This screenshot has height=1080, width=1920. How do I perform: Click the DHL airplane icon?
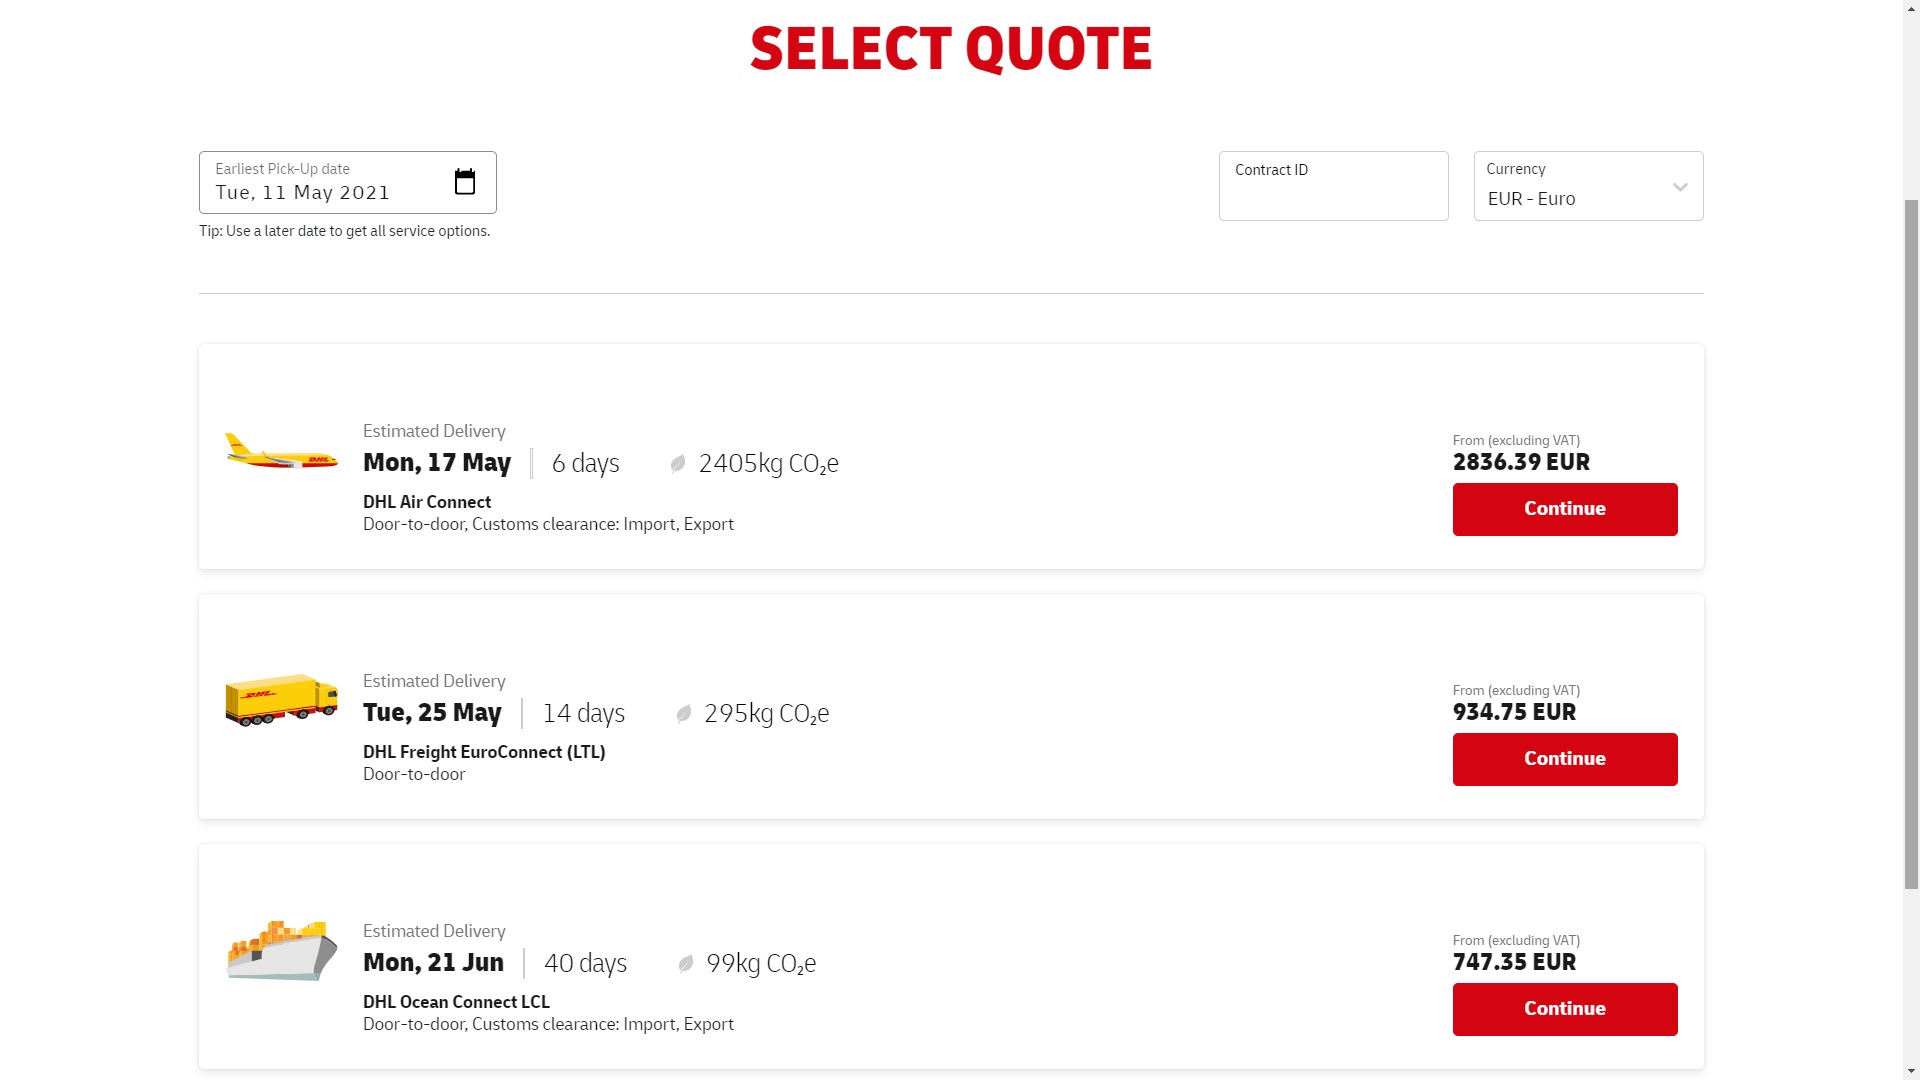[x=281, y=452]
